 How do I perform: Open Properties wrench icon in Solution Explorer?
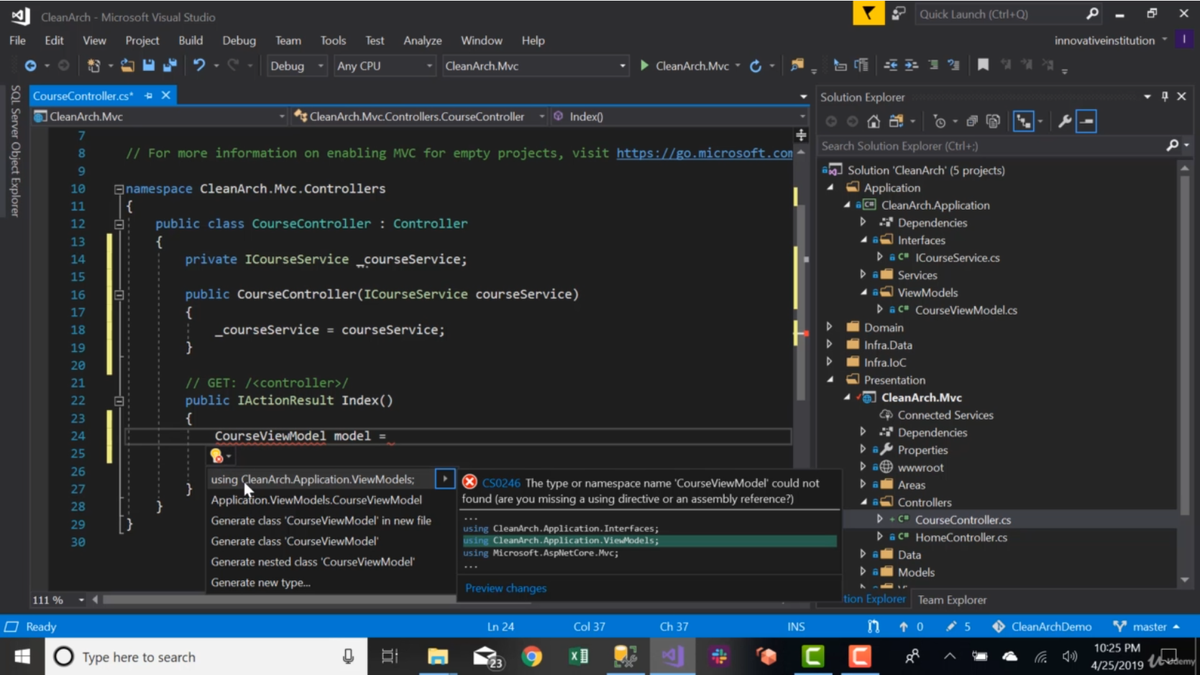1065,122
